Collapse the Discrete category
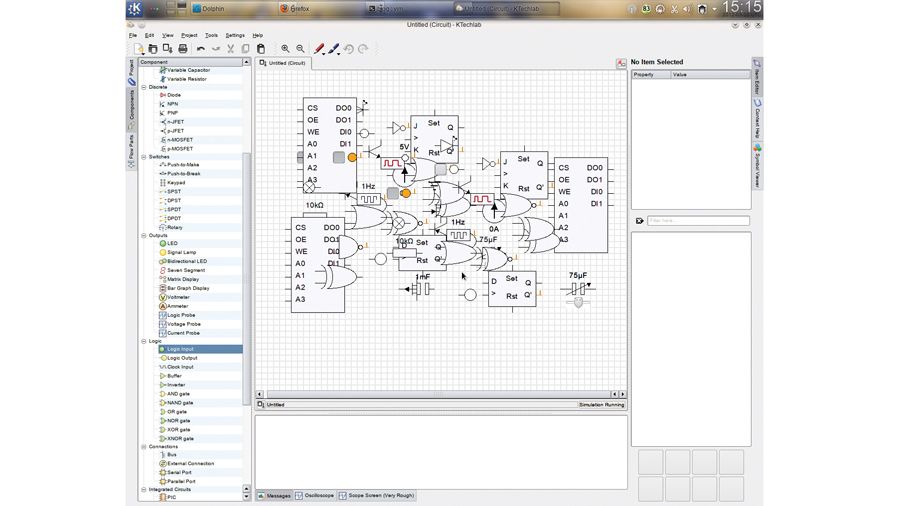The height and width of the screenshot is (506, 900). [x=144, y=87]
